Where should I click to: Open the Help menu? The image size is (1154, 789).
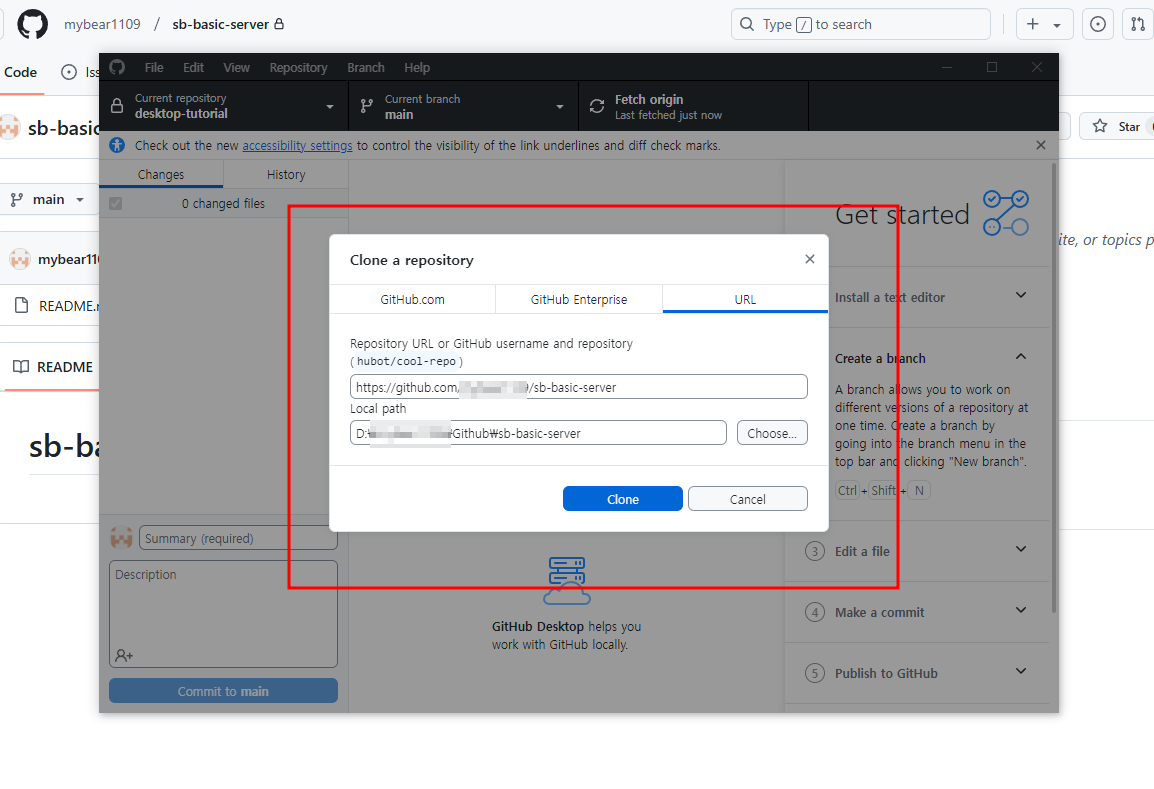[x=417, y=67]
